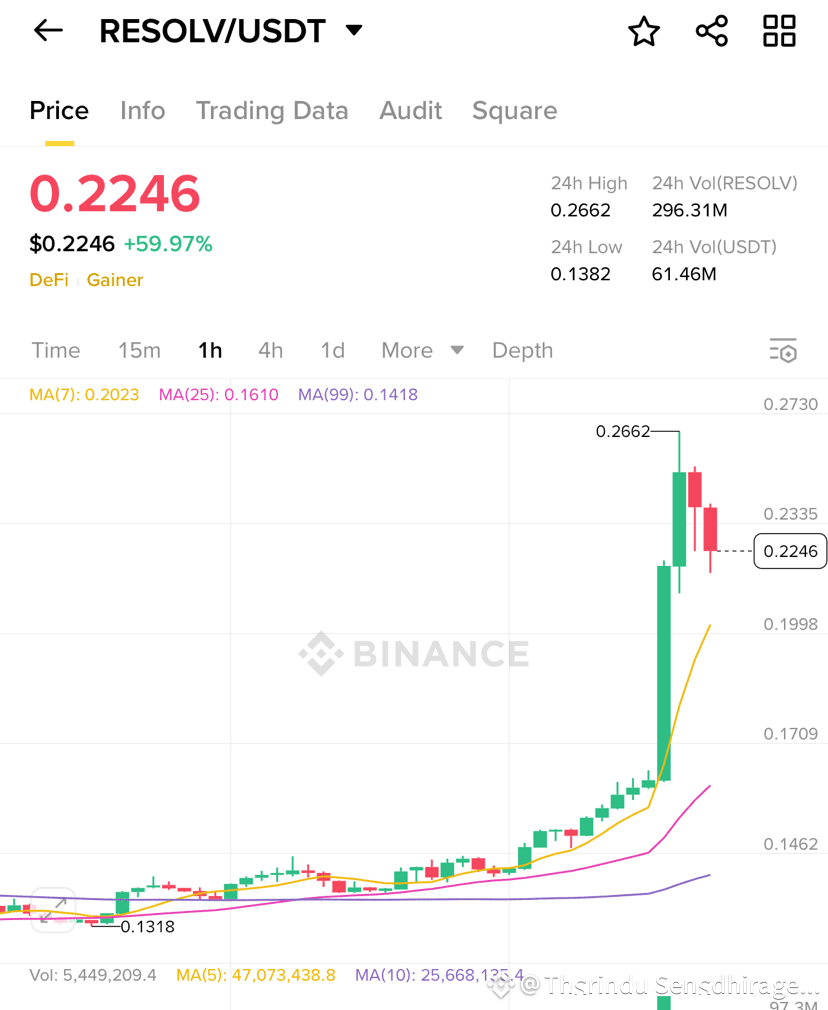Select the MA(25): 0.1610 indicator label
The height and width of the screenshot is (1010, 828).
(219, 394)
